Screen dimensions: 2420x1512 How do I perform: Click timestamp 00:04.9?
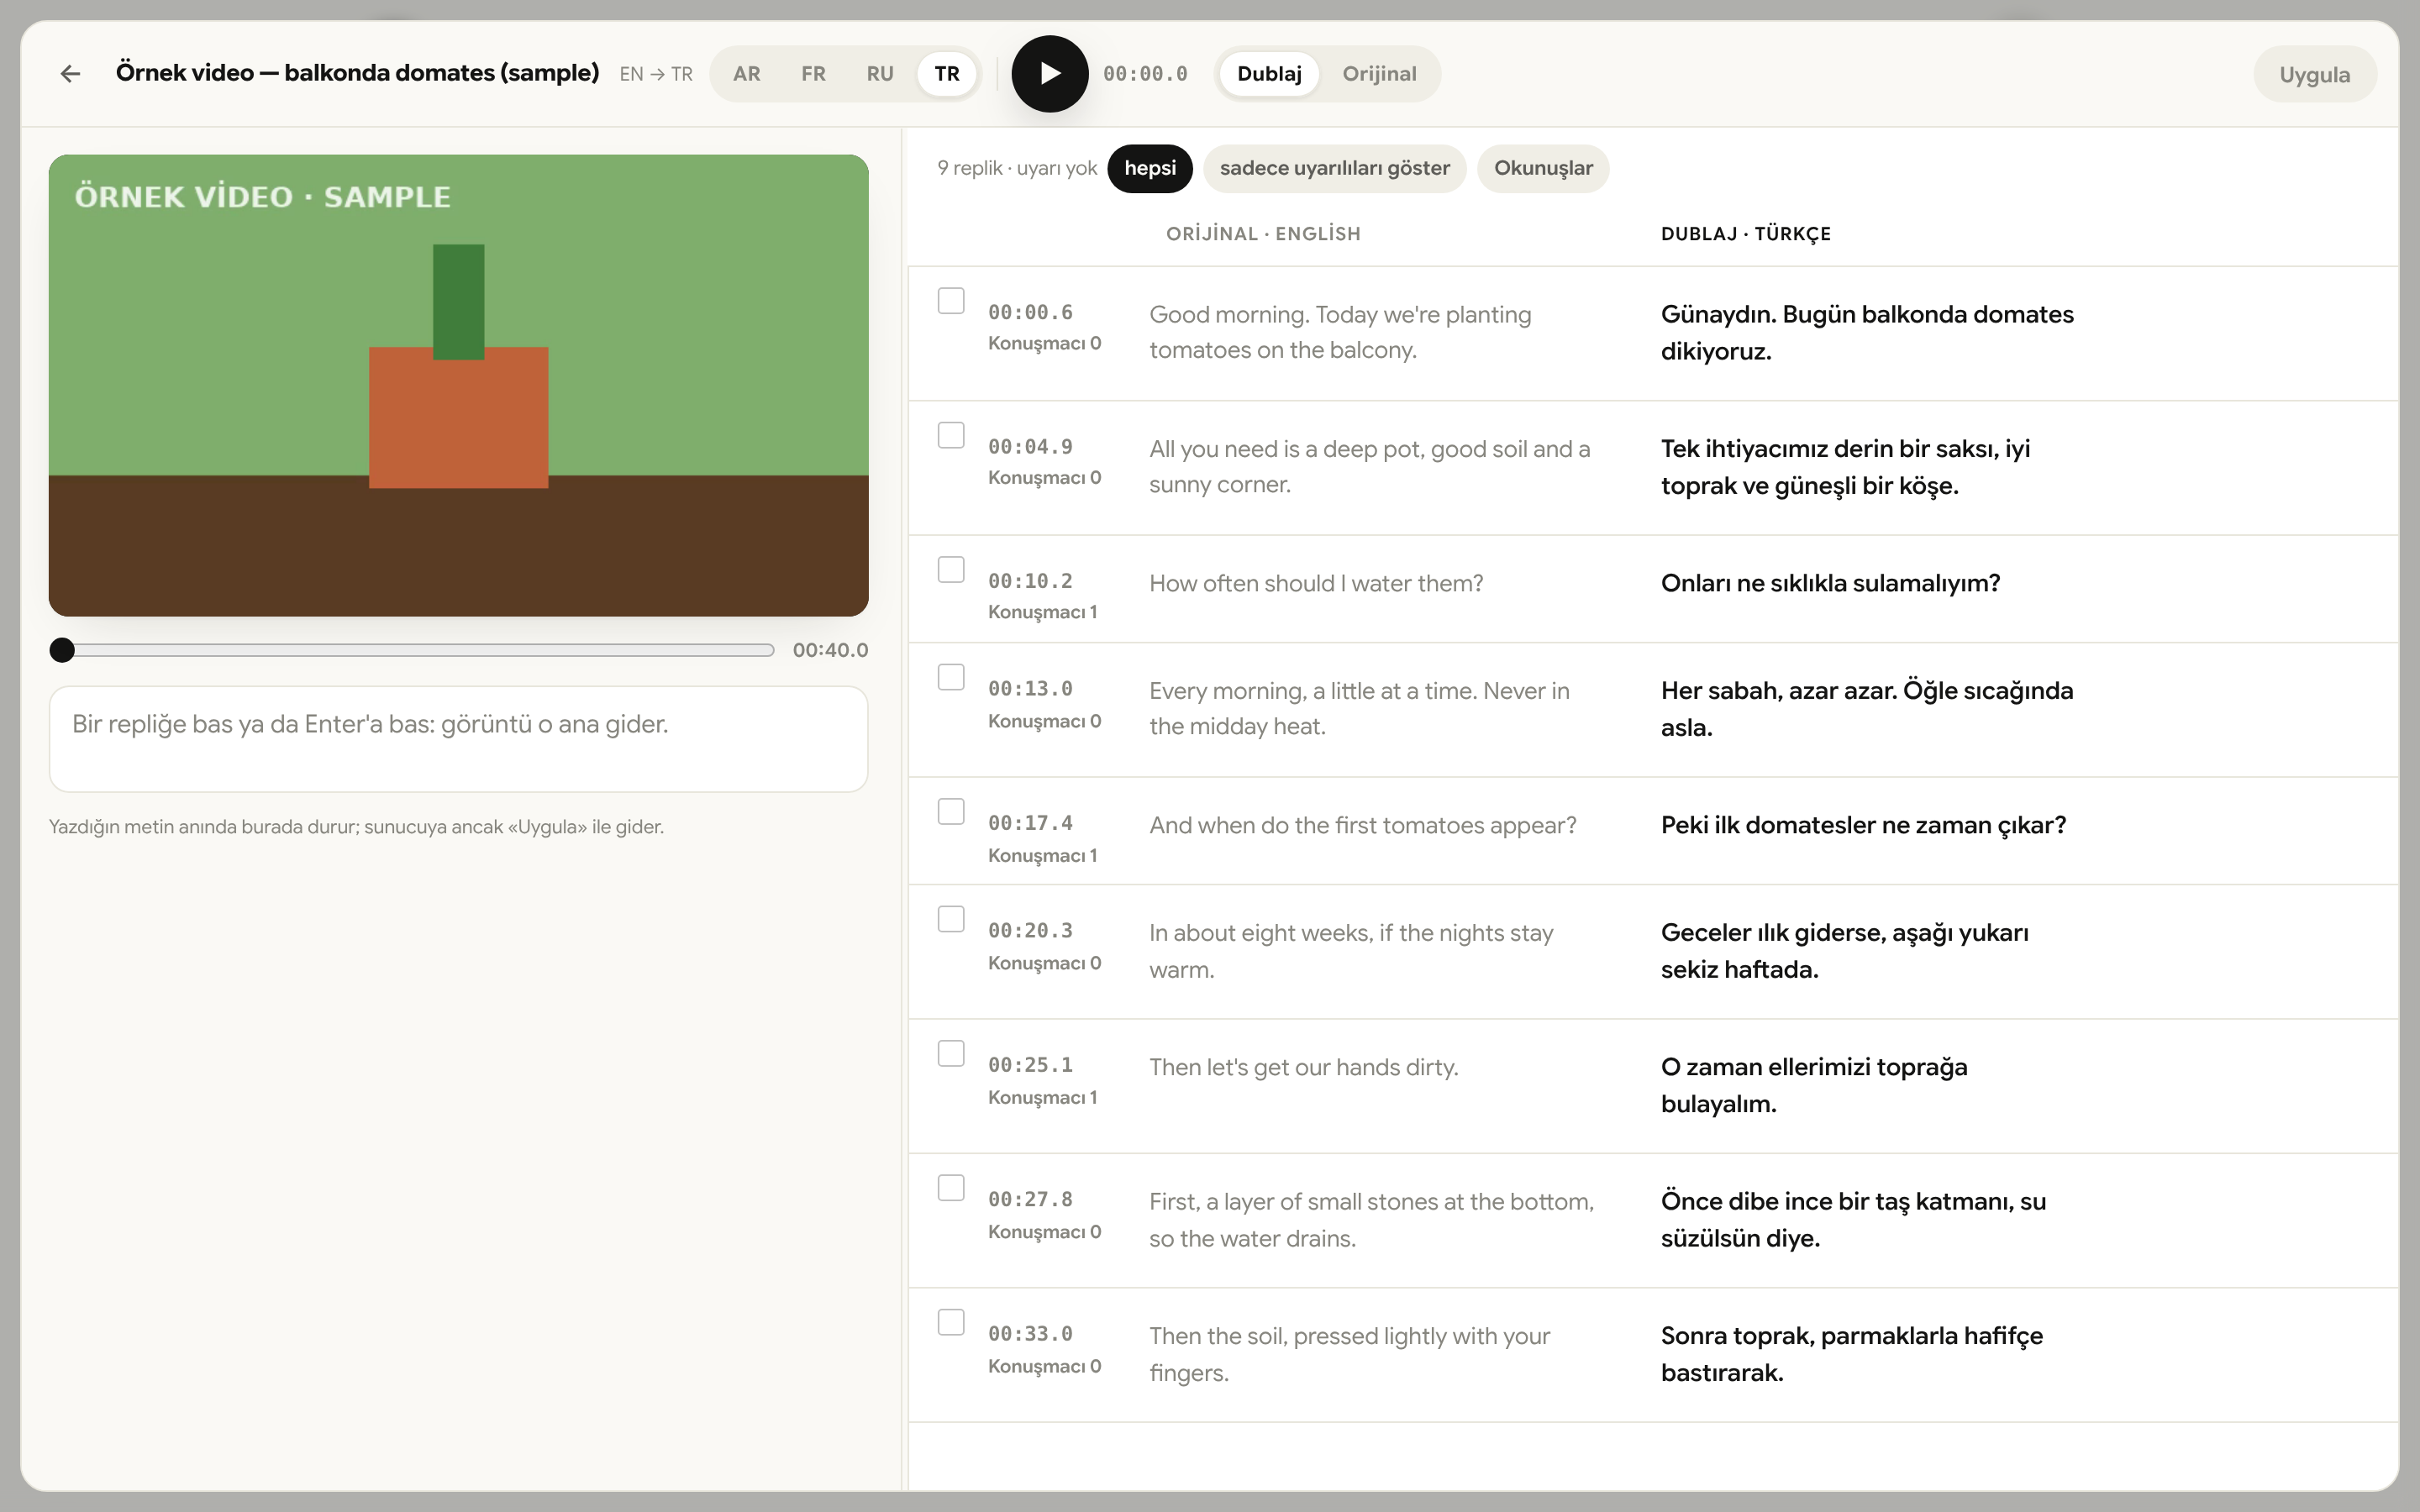tap(1030, 446)
